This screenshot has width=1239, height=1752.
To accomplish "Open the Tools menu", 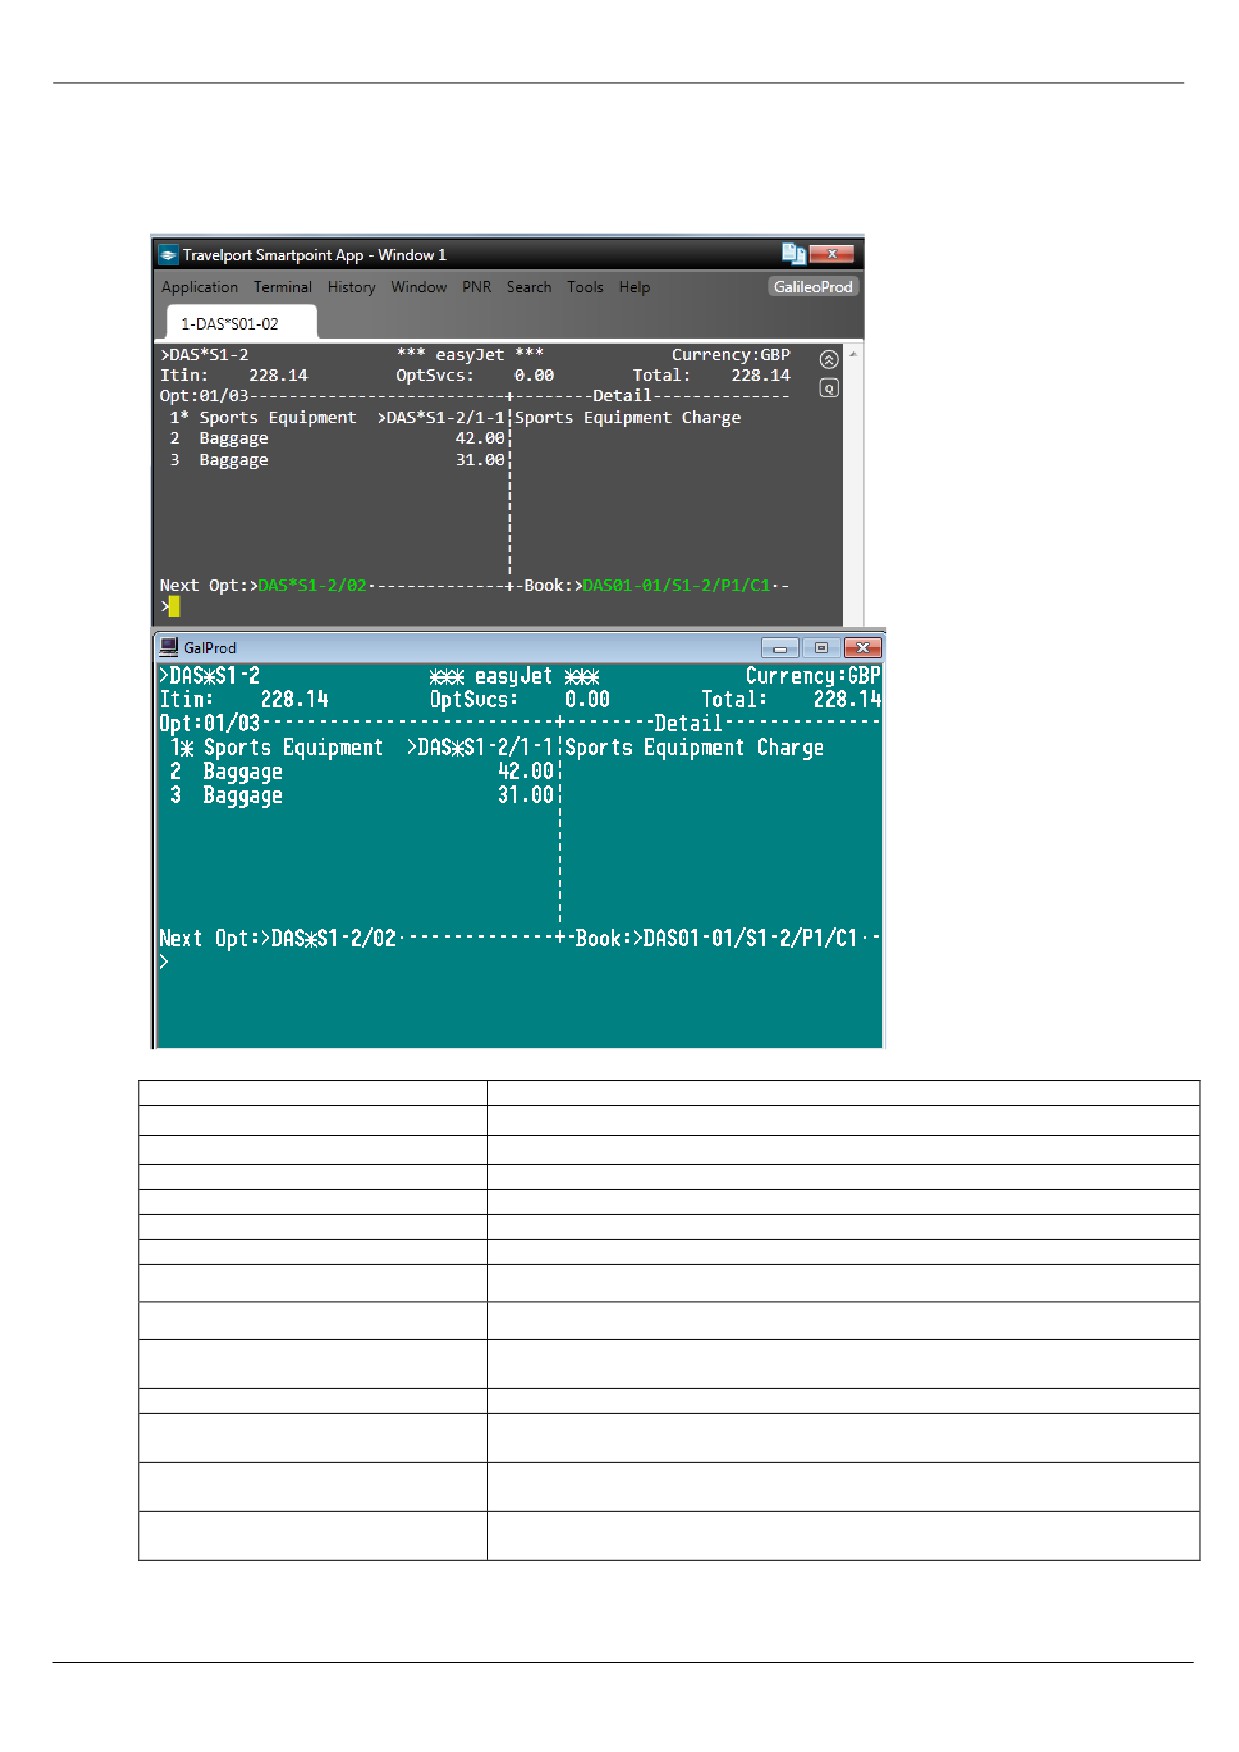I will coord(585,287).
